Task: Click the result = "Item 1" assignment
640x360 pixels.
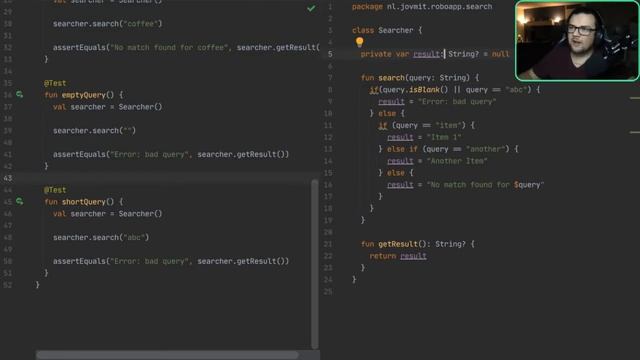Action: [x=424, y=137]
